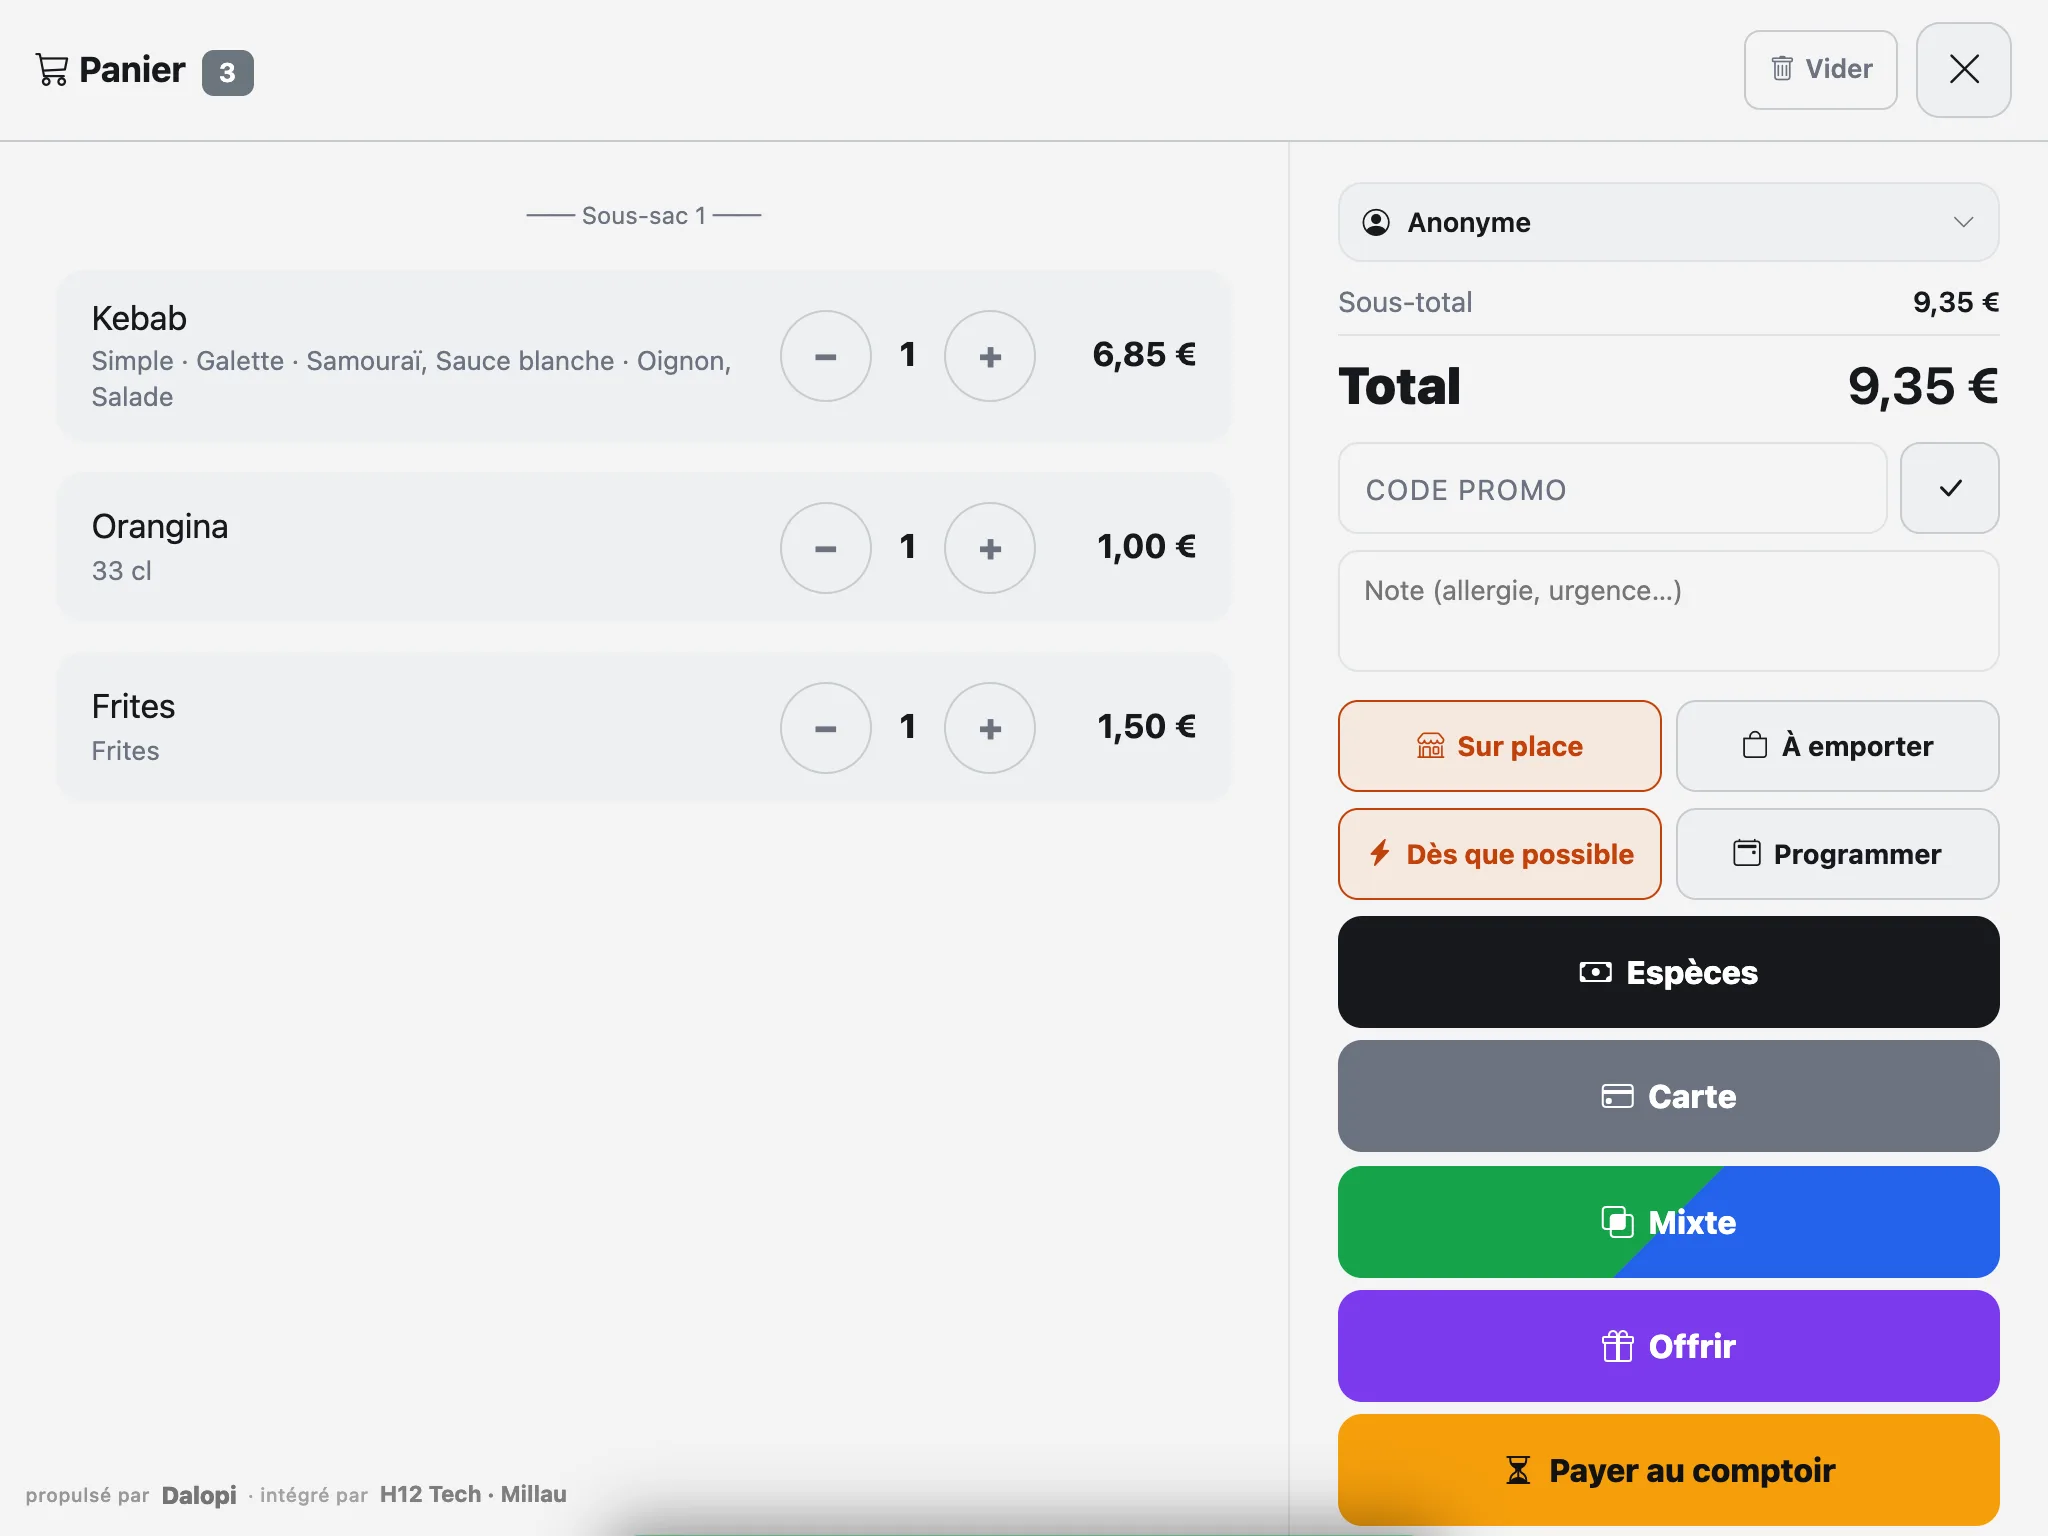Select the Sur place option
The height and width of the screenshot is (1536, 2048).
(1499, 746)
